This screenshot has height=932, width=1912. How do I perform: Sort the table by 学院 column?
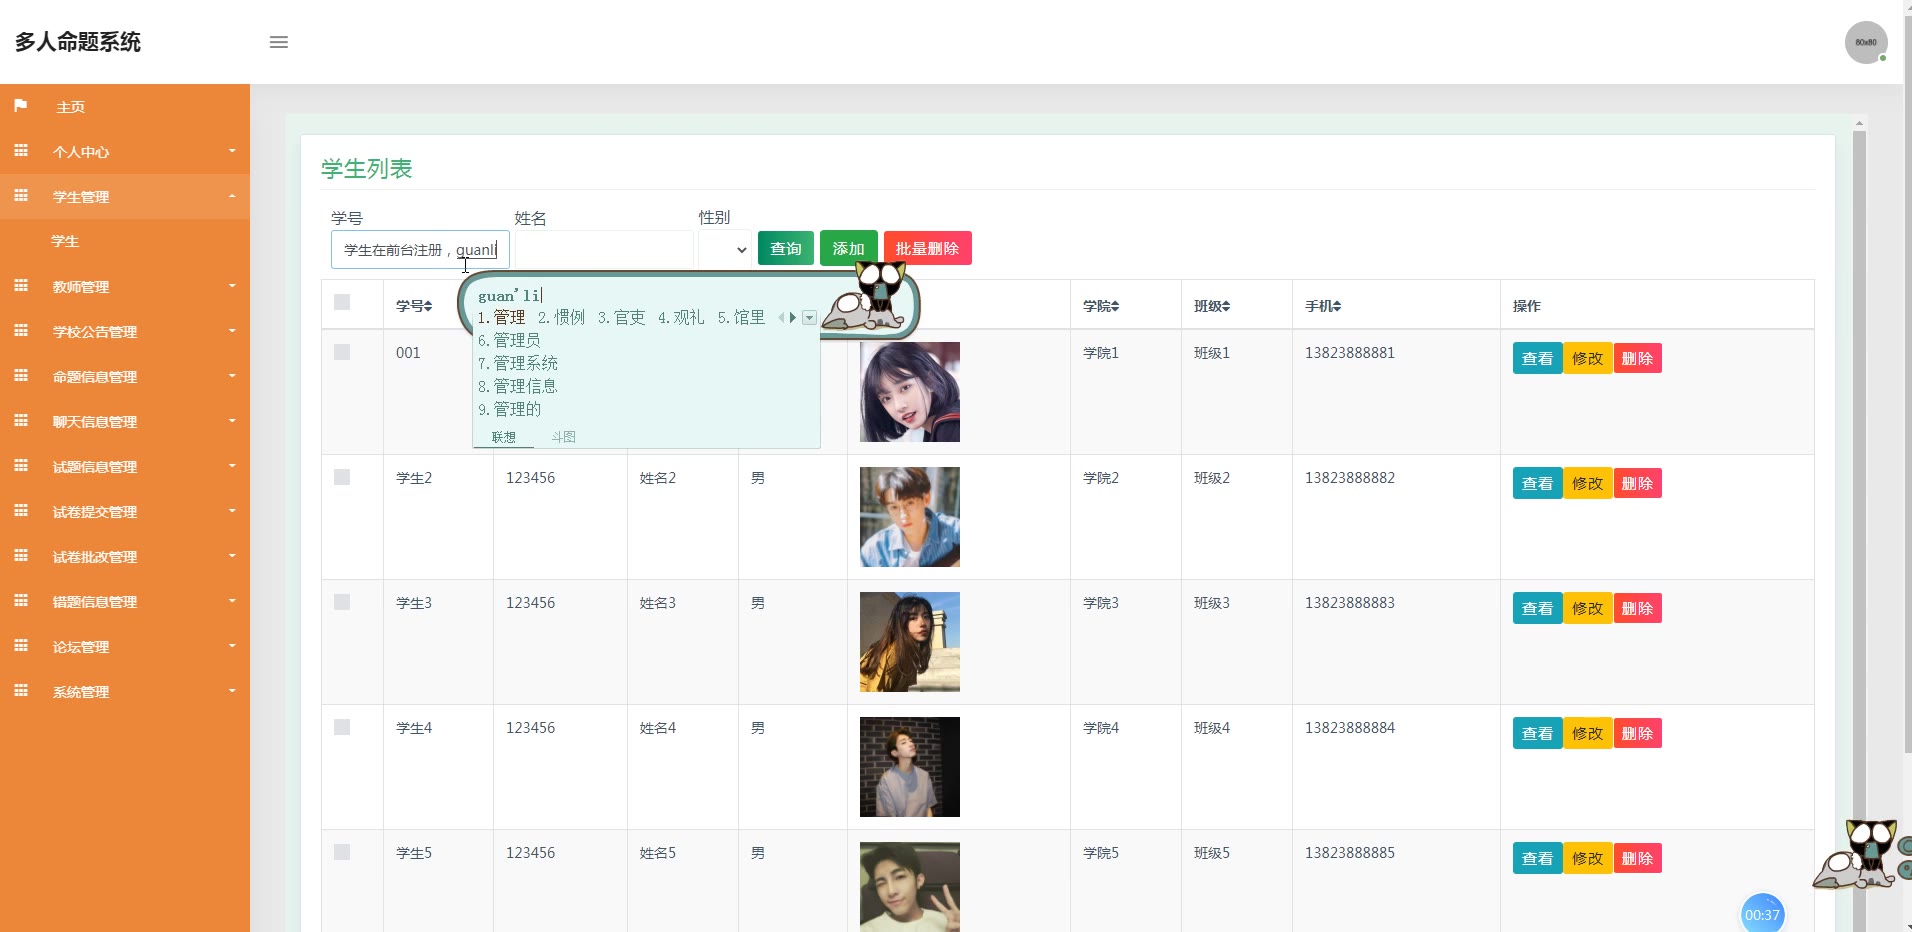click(1101, 306)
